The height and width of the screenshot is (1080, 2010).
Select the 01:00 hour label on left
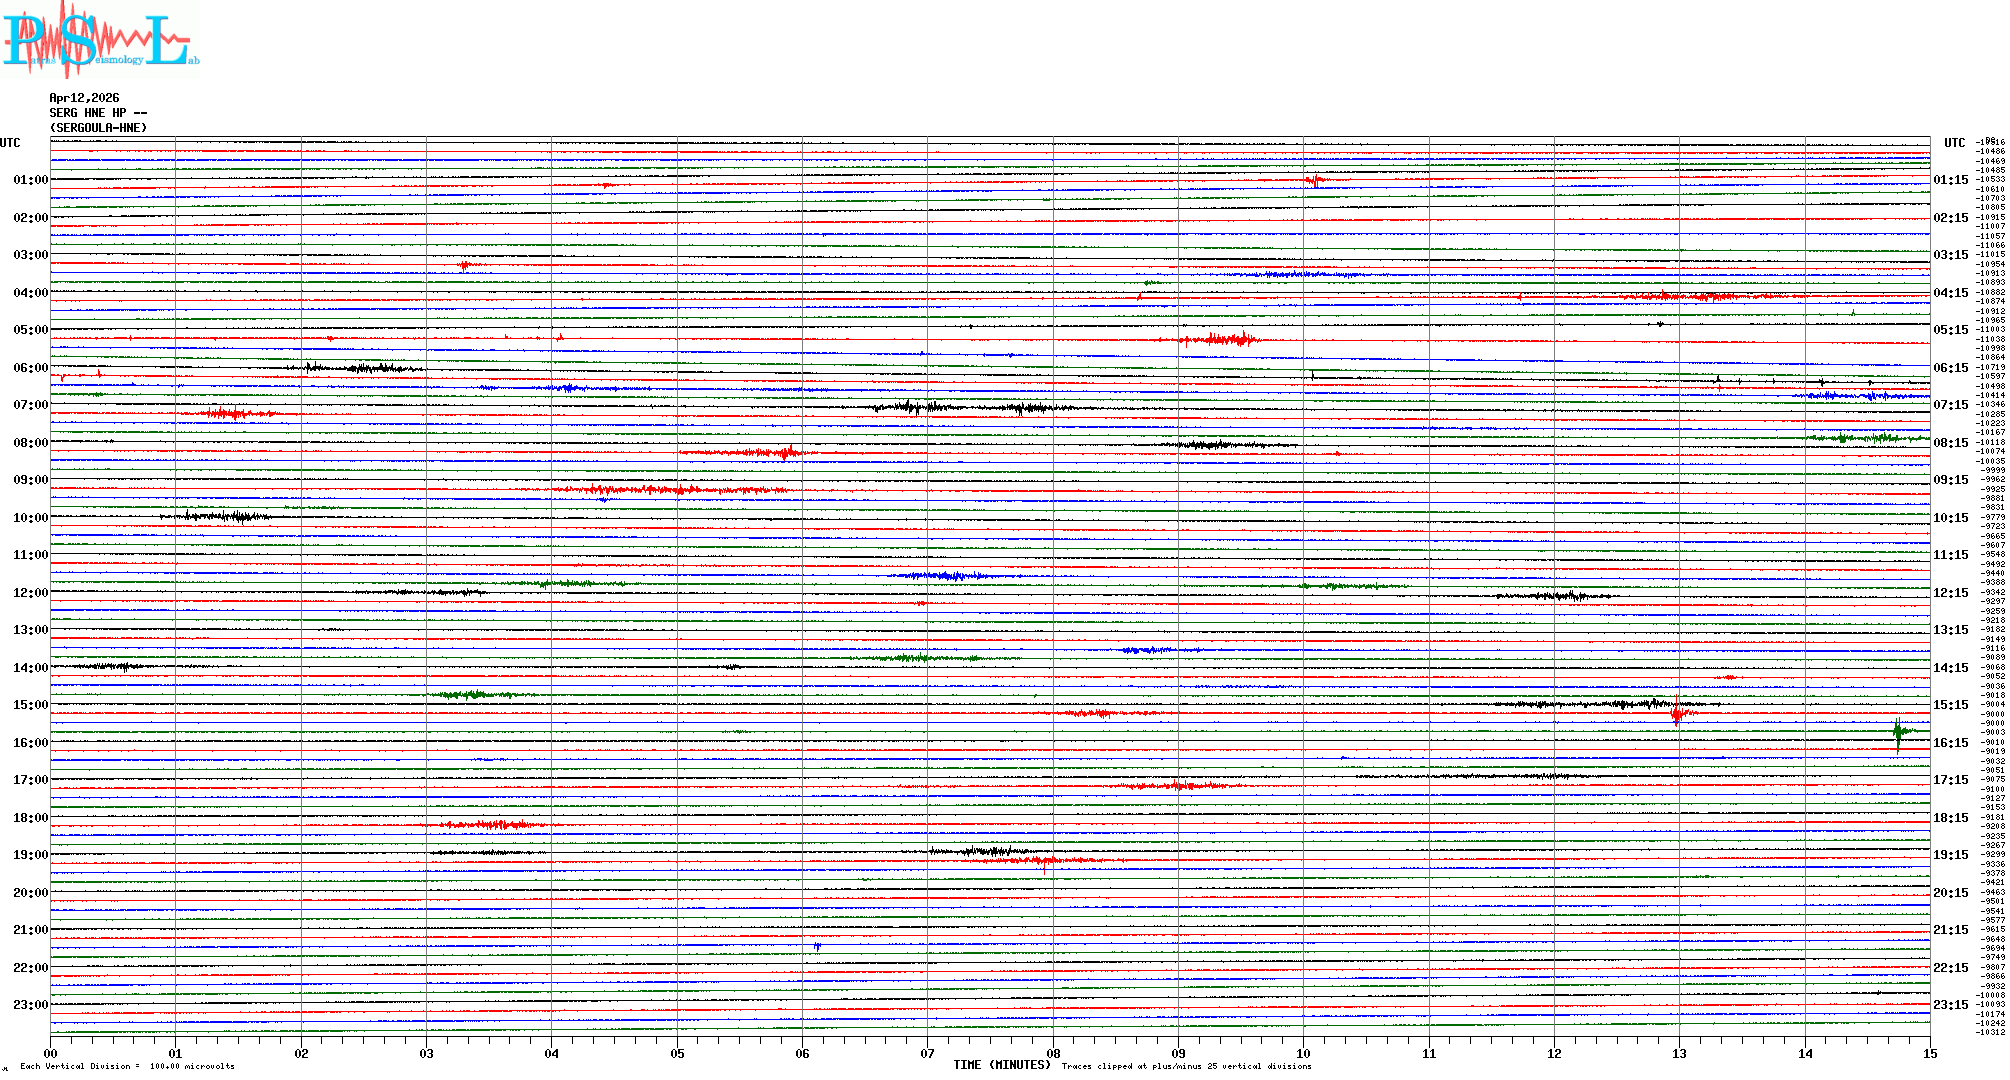(31, 180)
